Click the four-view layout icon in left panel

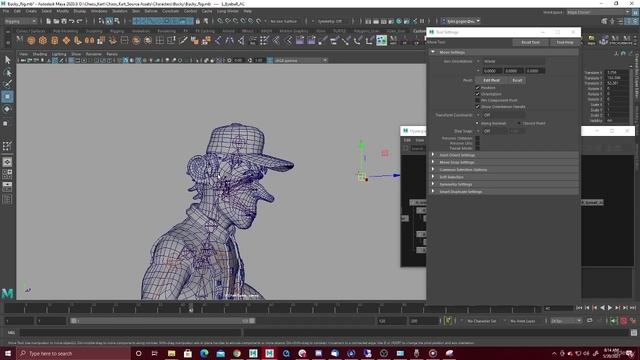(x=7, y=174)
